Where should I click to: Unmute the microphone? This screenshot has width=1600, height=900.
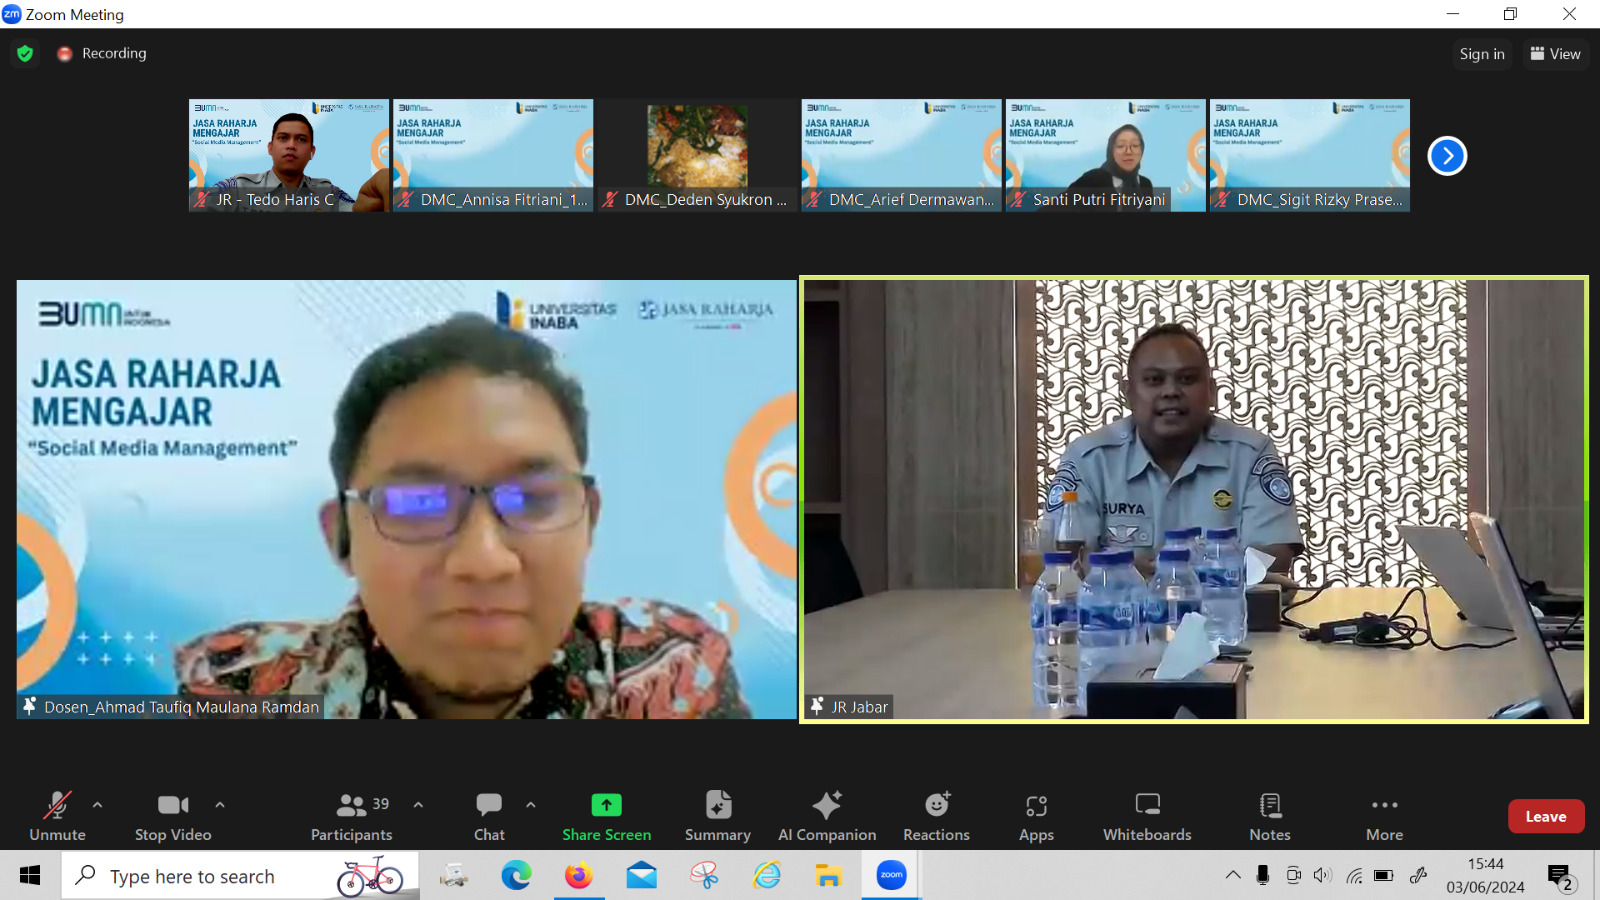tap(57, 816)
